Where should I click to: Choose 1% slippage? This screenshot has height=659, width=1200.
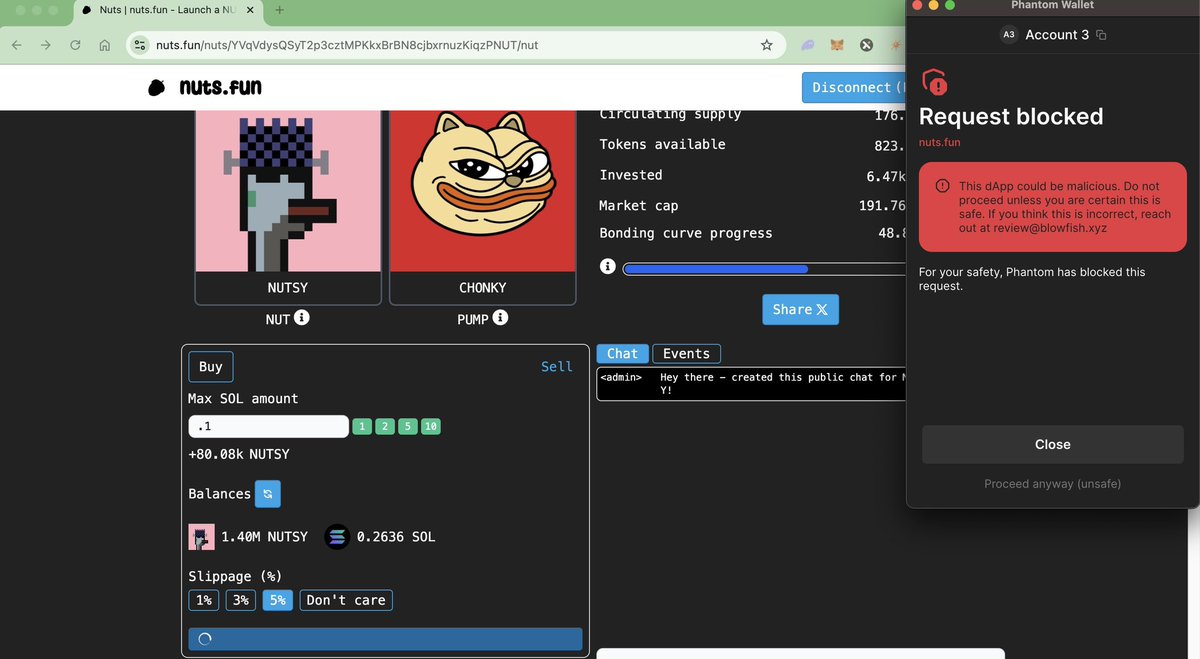tap(204, 600)
